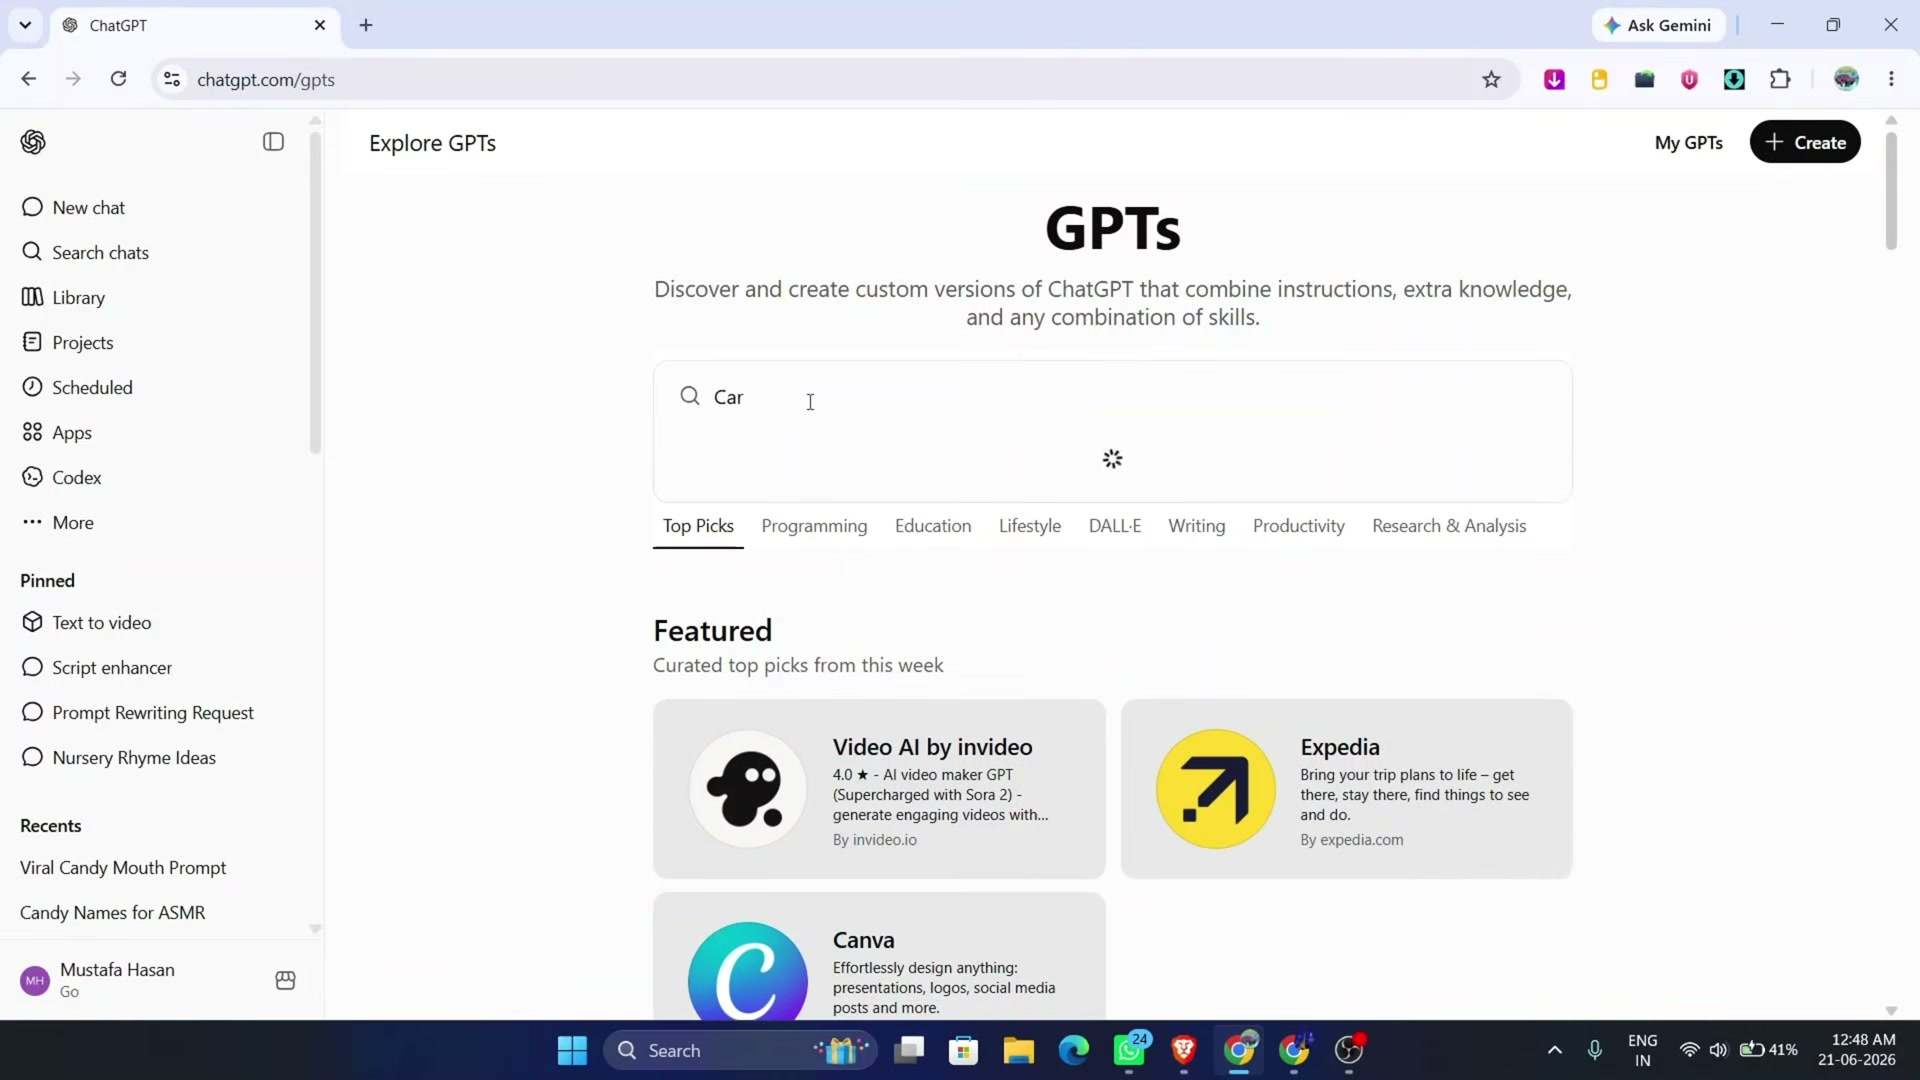Switch to the Productivity tab
The height and width of the screenshot is (1080, 1920).
click(x=1299, y=526)
